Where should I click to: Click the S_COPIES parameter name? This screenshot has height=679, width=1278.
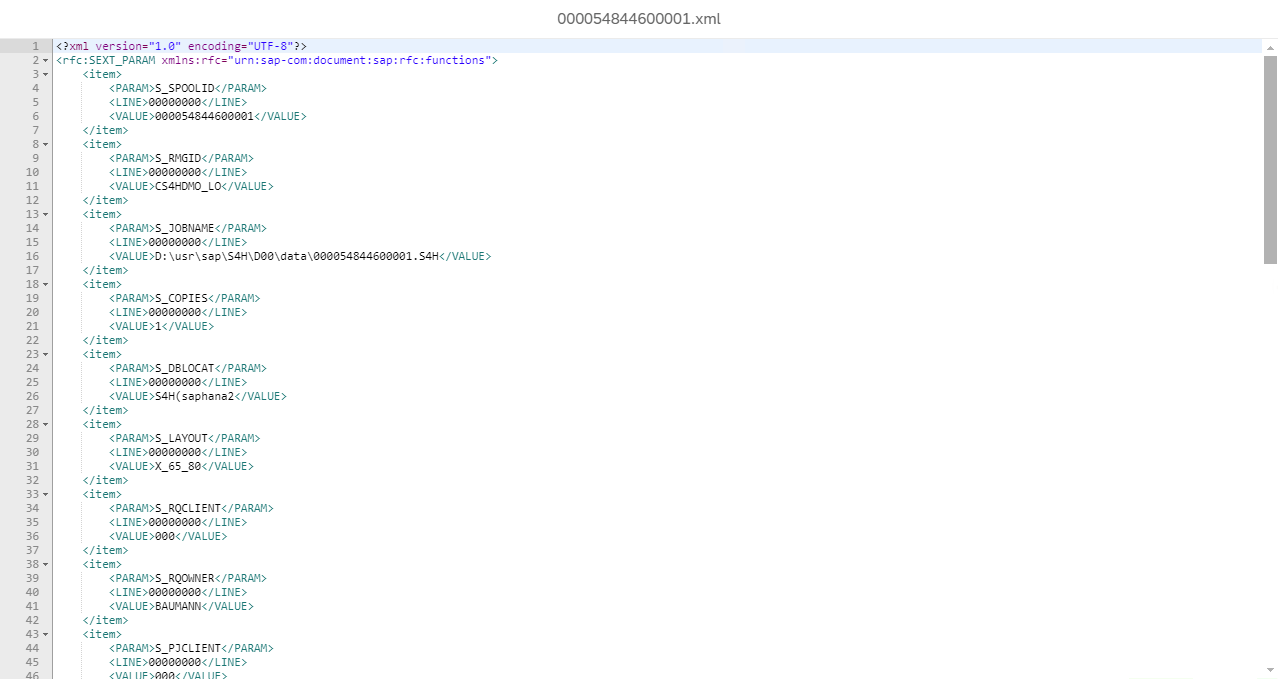tap(181, 298)
